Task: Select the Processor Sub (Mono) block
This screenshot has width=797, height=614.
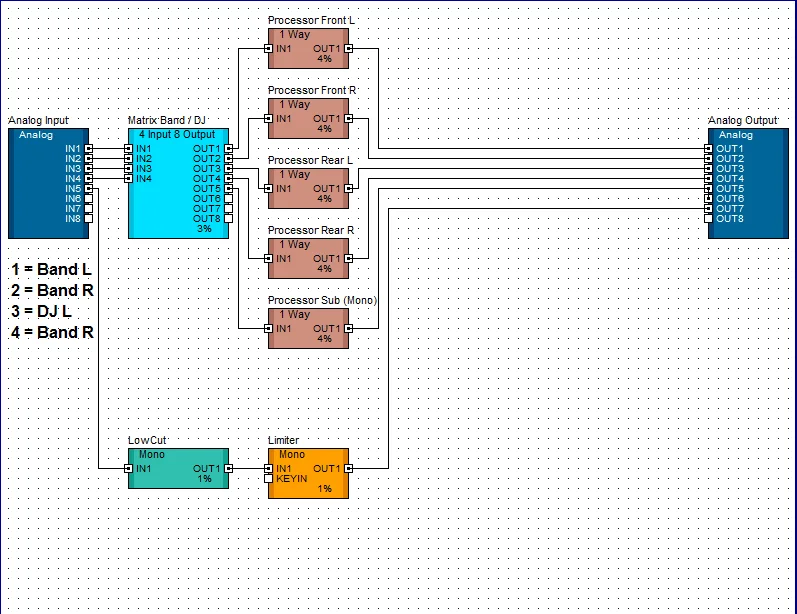Action: [309, 329]
